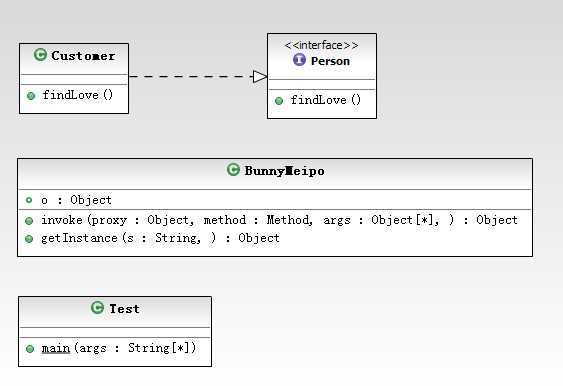Viewport: 563px width, 386px height.
Task: Click the dashed realization arrow to Person
Action: (x=198, y=76)
